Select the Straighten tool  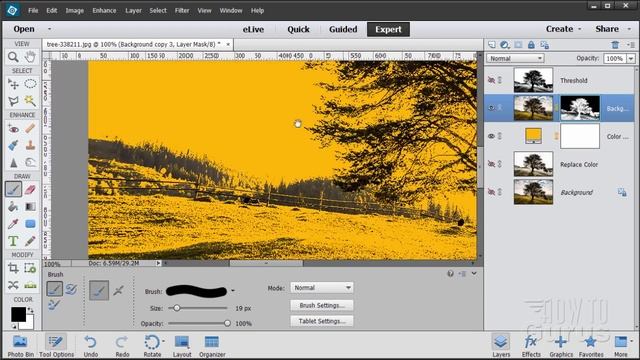[x=30, y=285]
